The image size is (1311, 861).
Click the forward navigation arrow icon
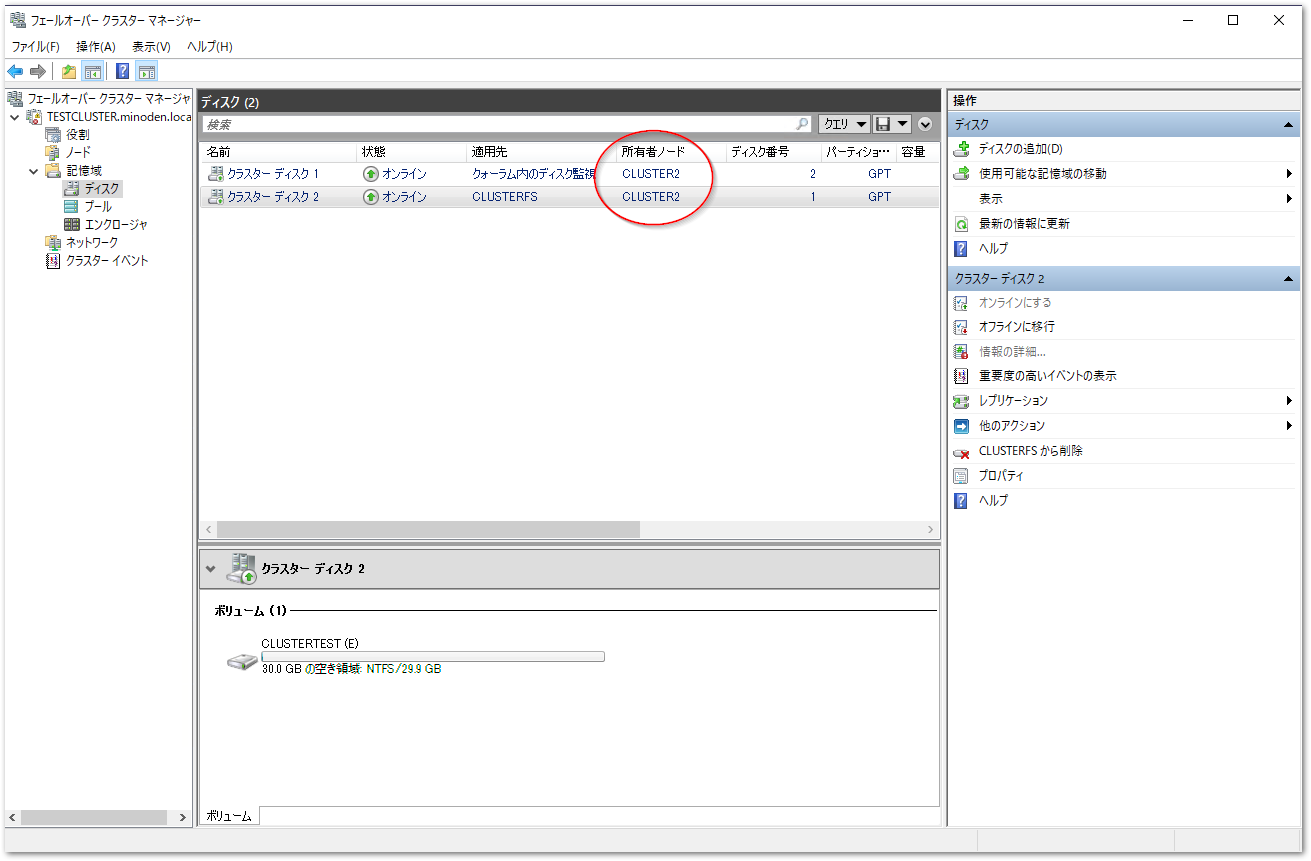coord(39,71)
